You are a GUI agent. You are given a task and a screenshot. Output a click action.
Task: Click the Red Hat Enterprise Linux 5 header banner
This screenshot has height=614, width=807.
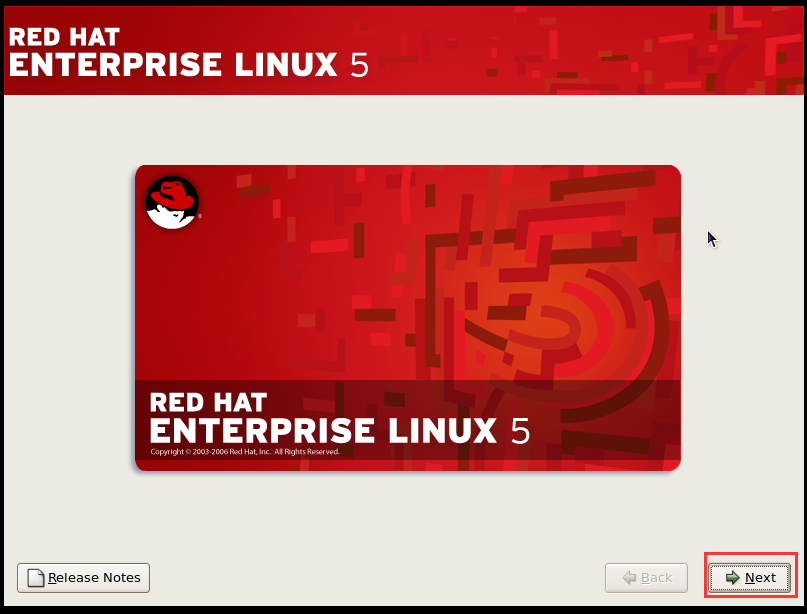(x=404, y=50)
